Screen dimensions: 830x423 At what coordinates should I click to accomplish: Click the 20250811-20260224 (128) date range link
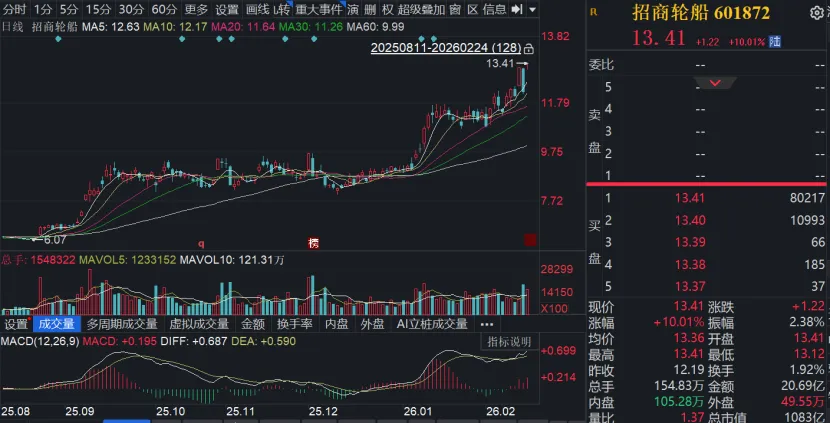[x=446, y=48]
